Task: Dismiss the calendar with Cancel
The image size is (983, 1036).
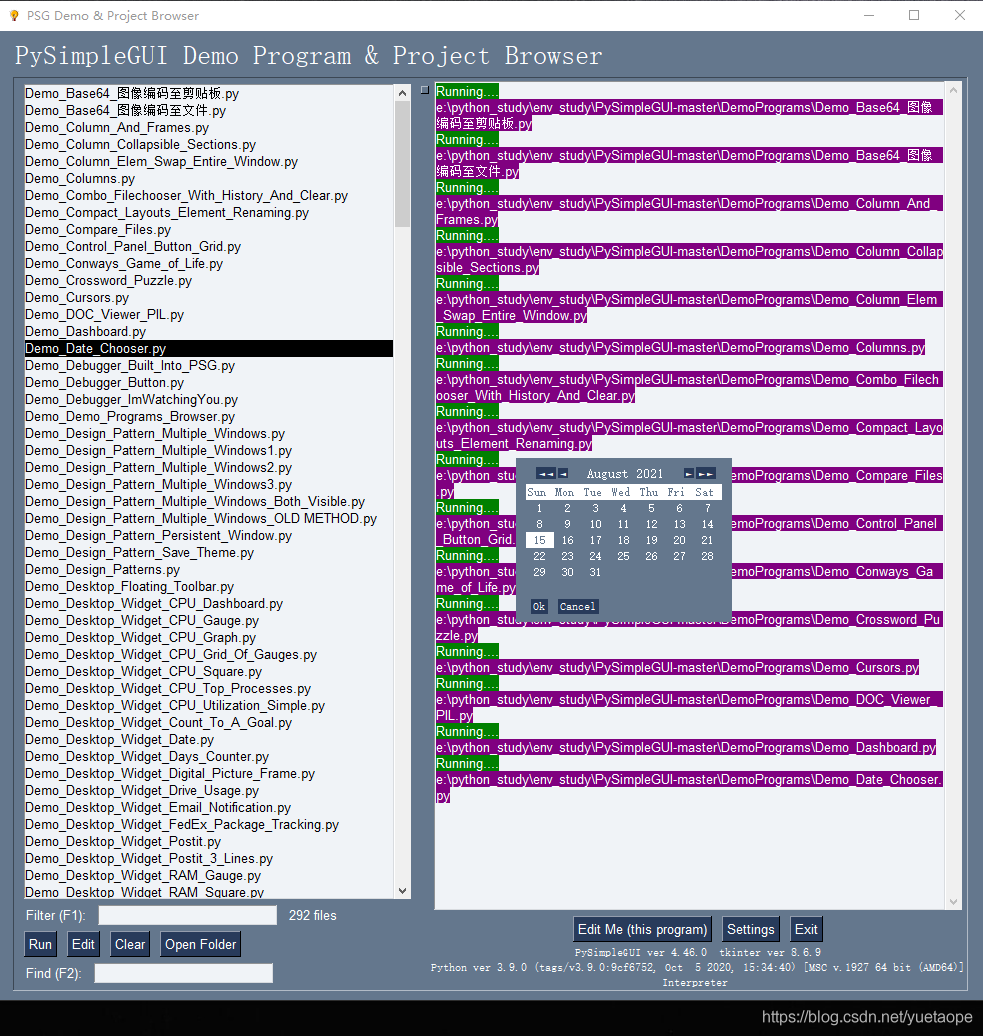Action: (577, 607)
